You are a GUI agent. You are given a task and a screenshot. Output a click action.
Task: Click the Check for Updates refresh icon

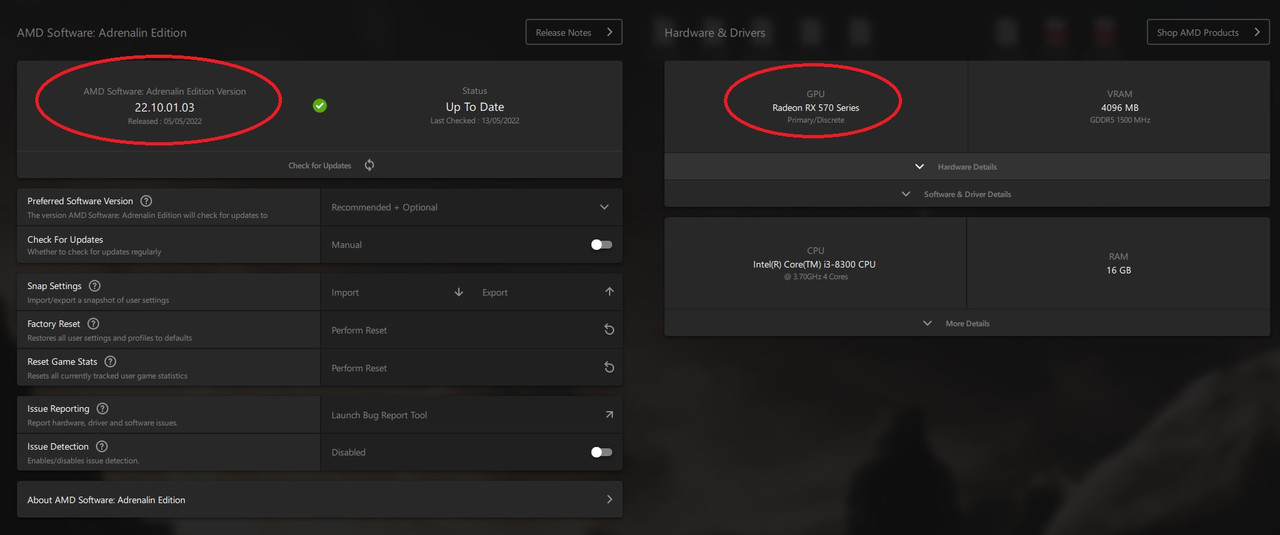[370, 165]
